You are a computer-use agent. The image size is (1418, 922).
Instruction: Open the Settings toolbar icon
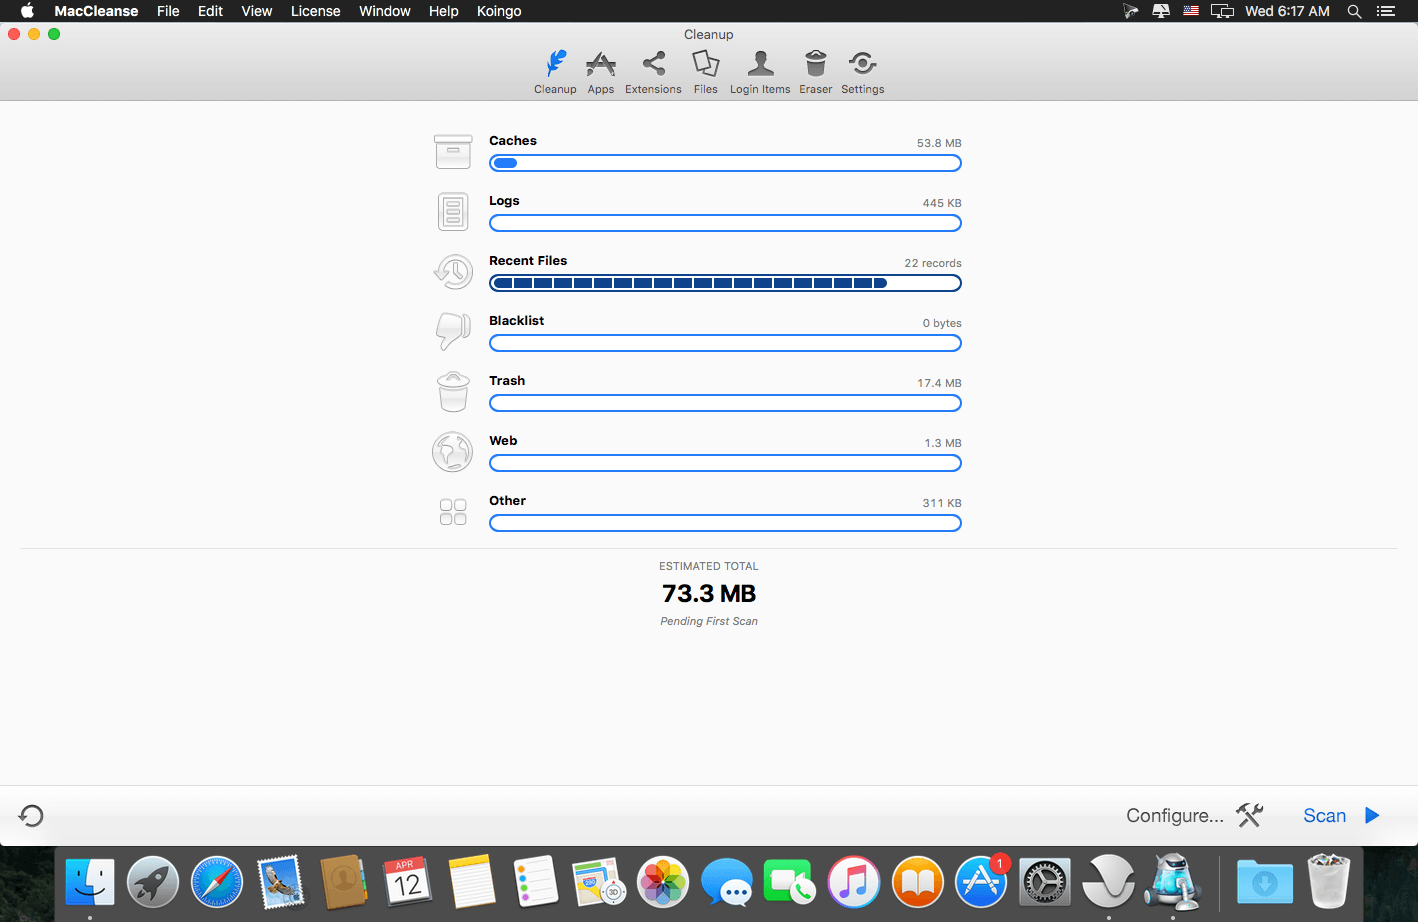point(862,72)
